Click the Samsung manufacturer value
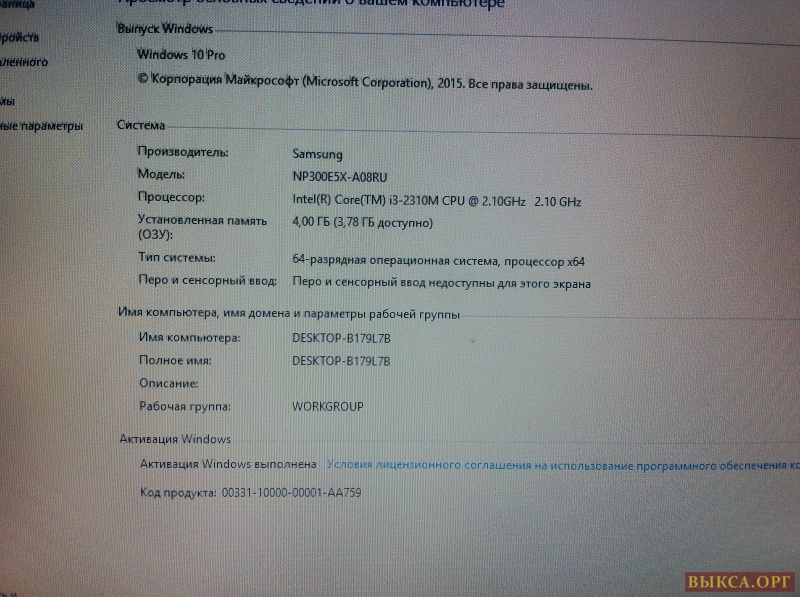Image resolution: width=800 pixels, height=597 pixels. (317, 154)
